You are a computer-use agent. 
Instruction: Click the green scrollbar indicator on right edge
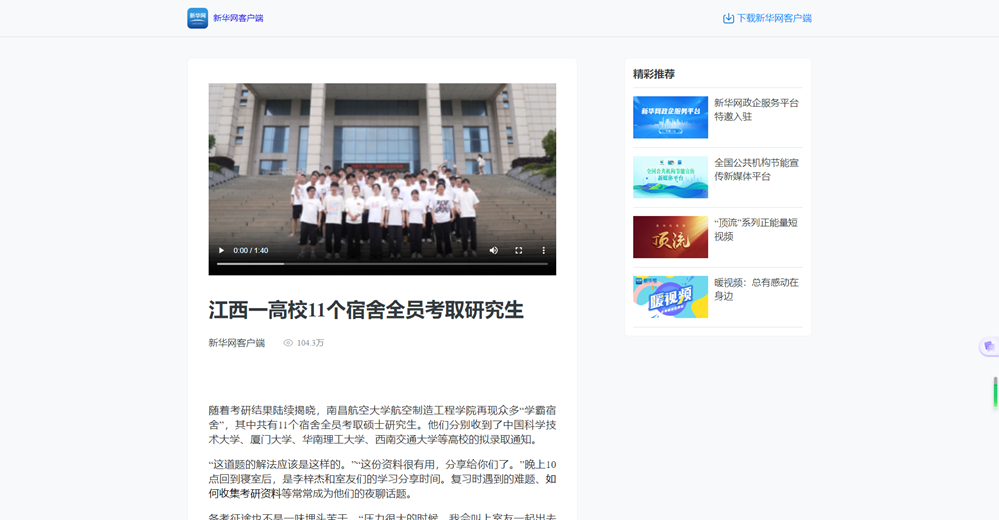995,392
